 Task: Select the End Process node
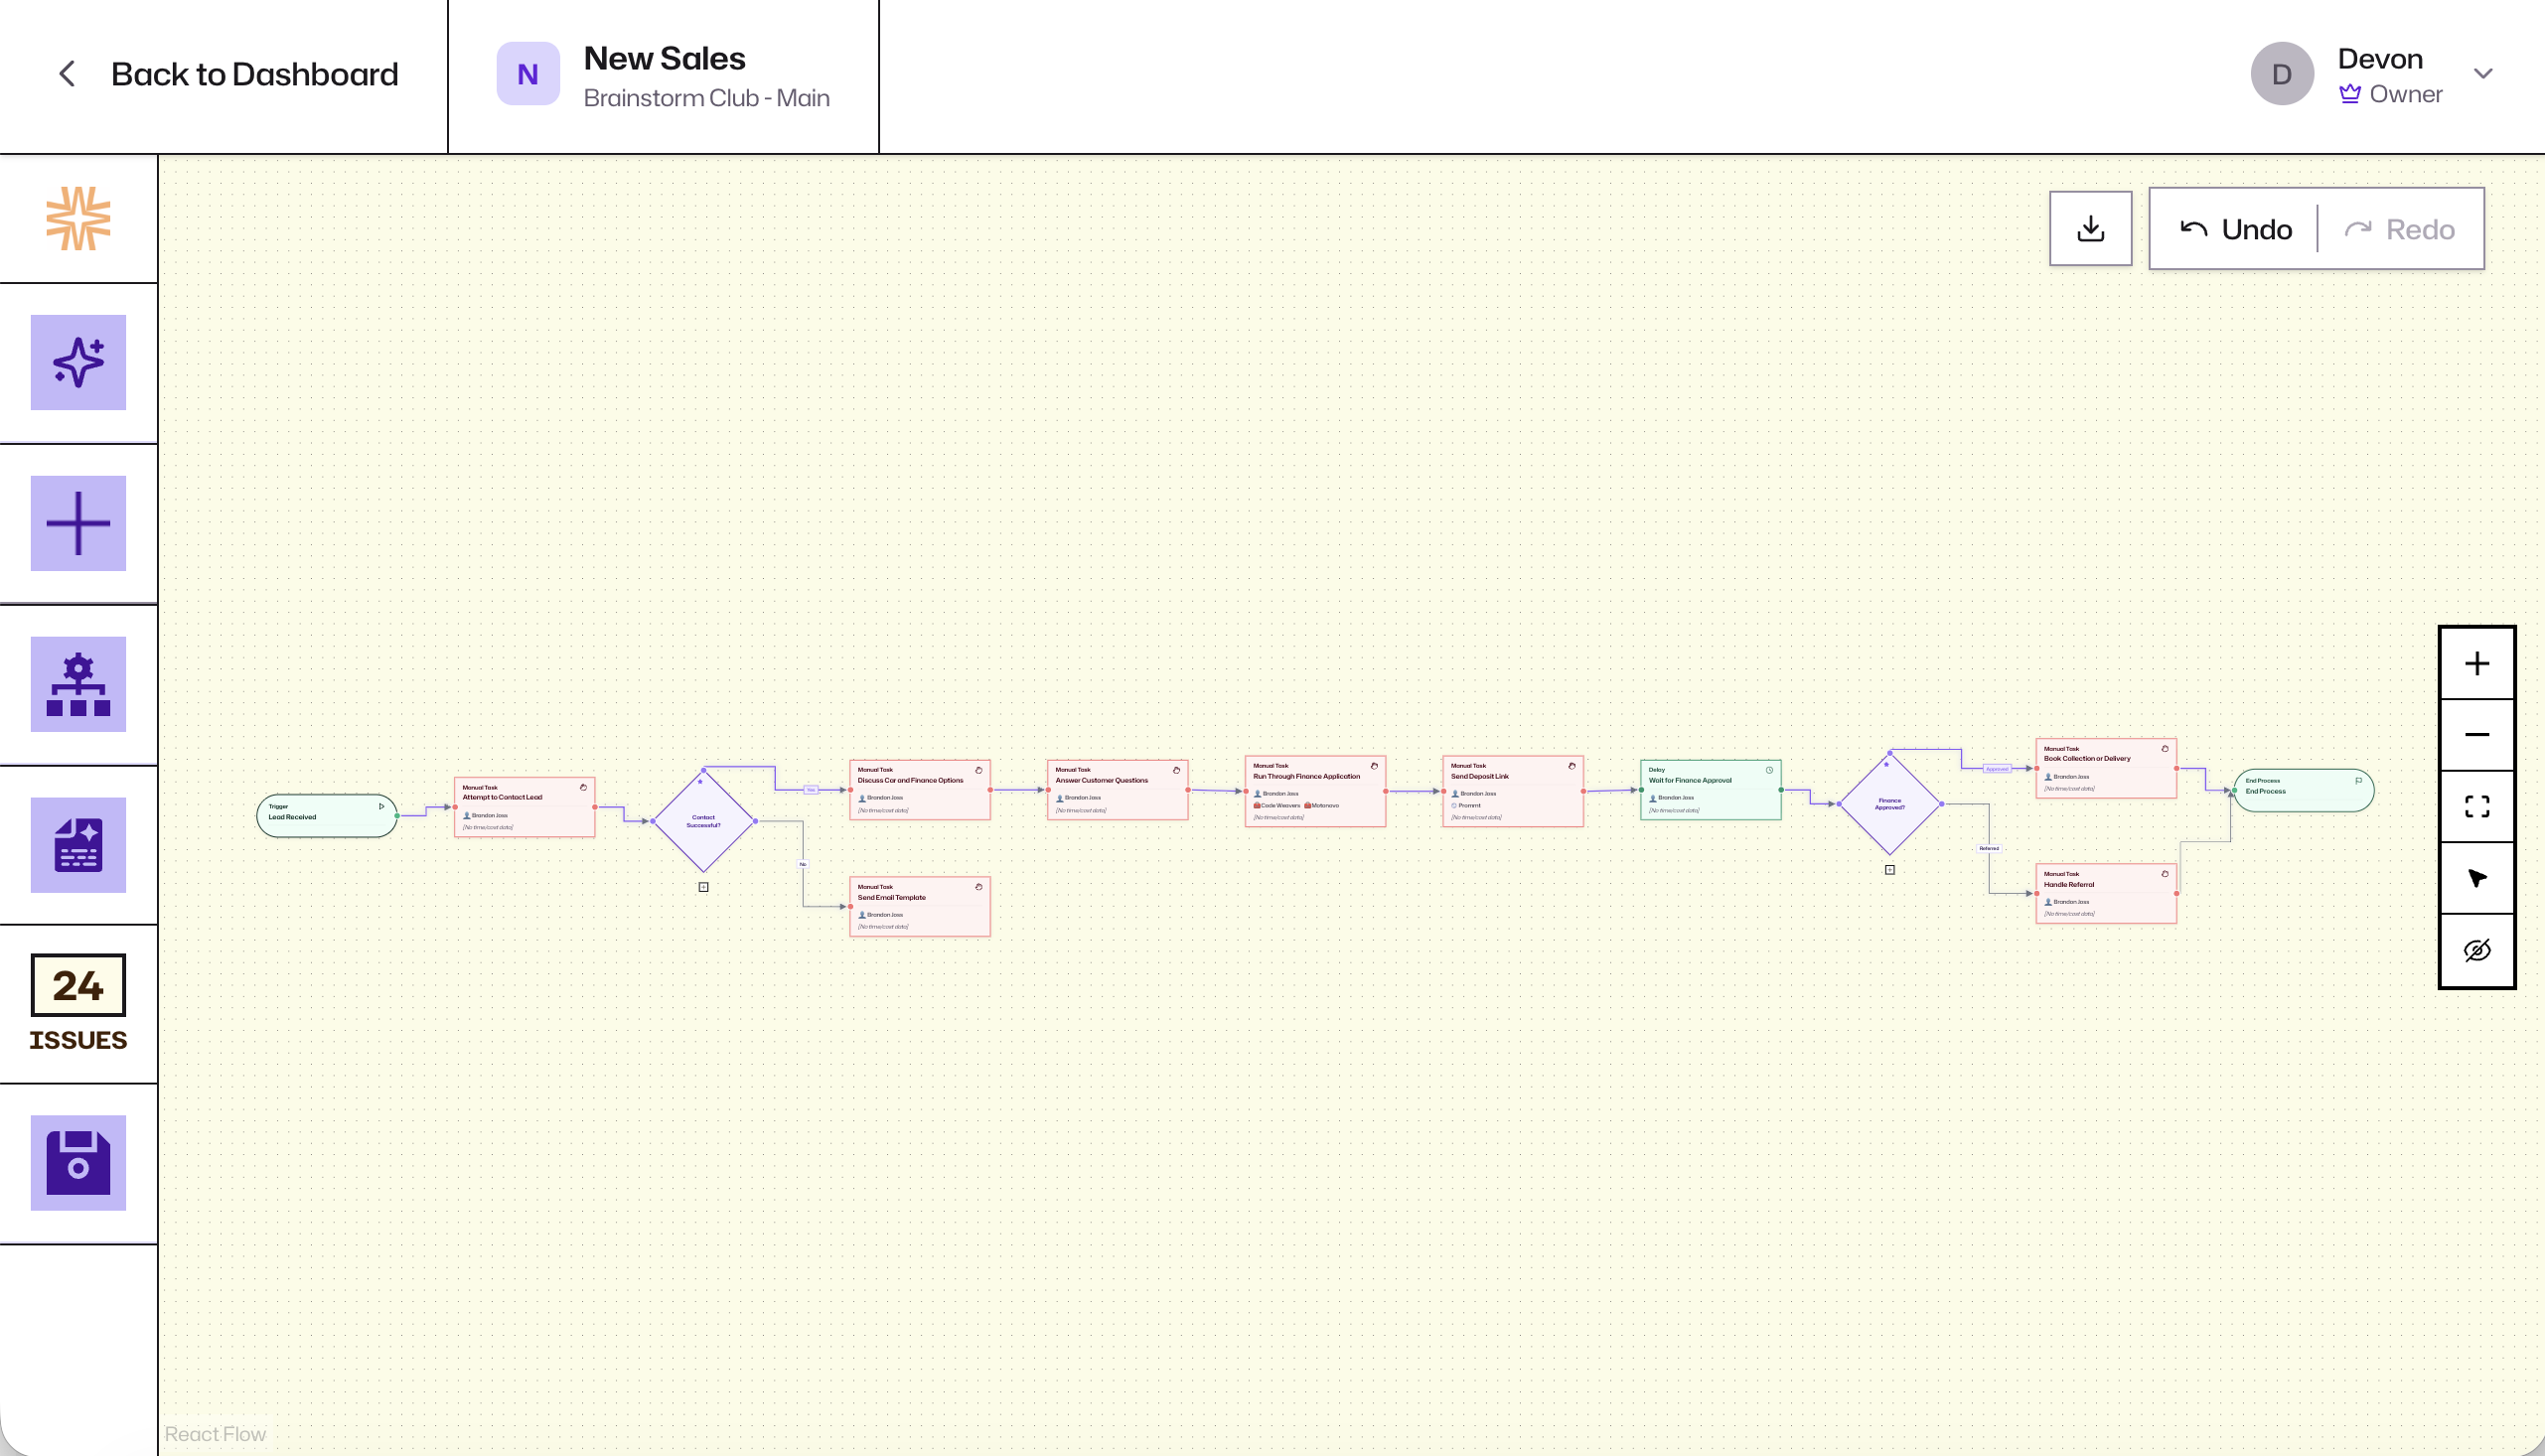click(2304, 790)
